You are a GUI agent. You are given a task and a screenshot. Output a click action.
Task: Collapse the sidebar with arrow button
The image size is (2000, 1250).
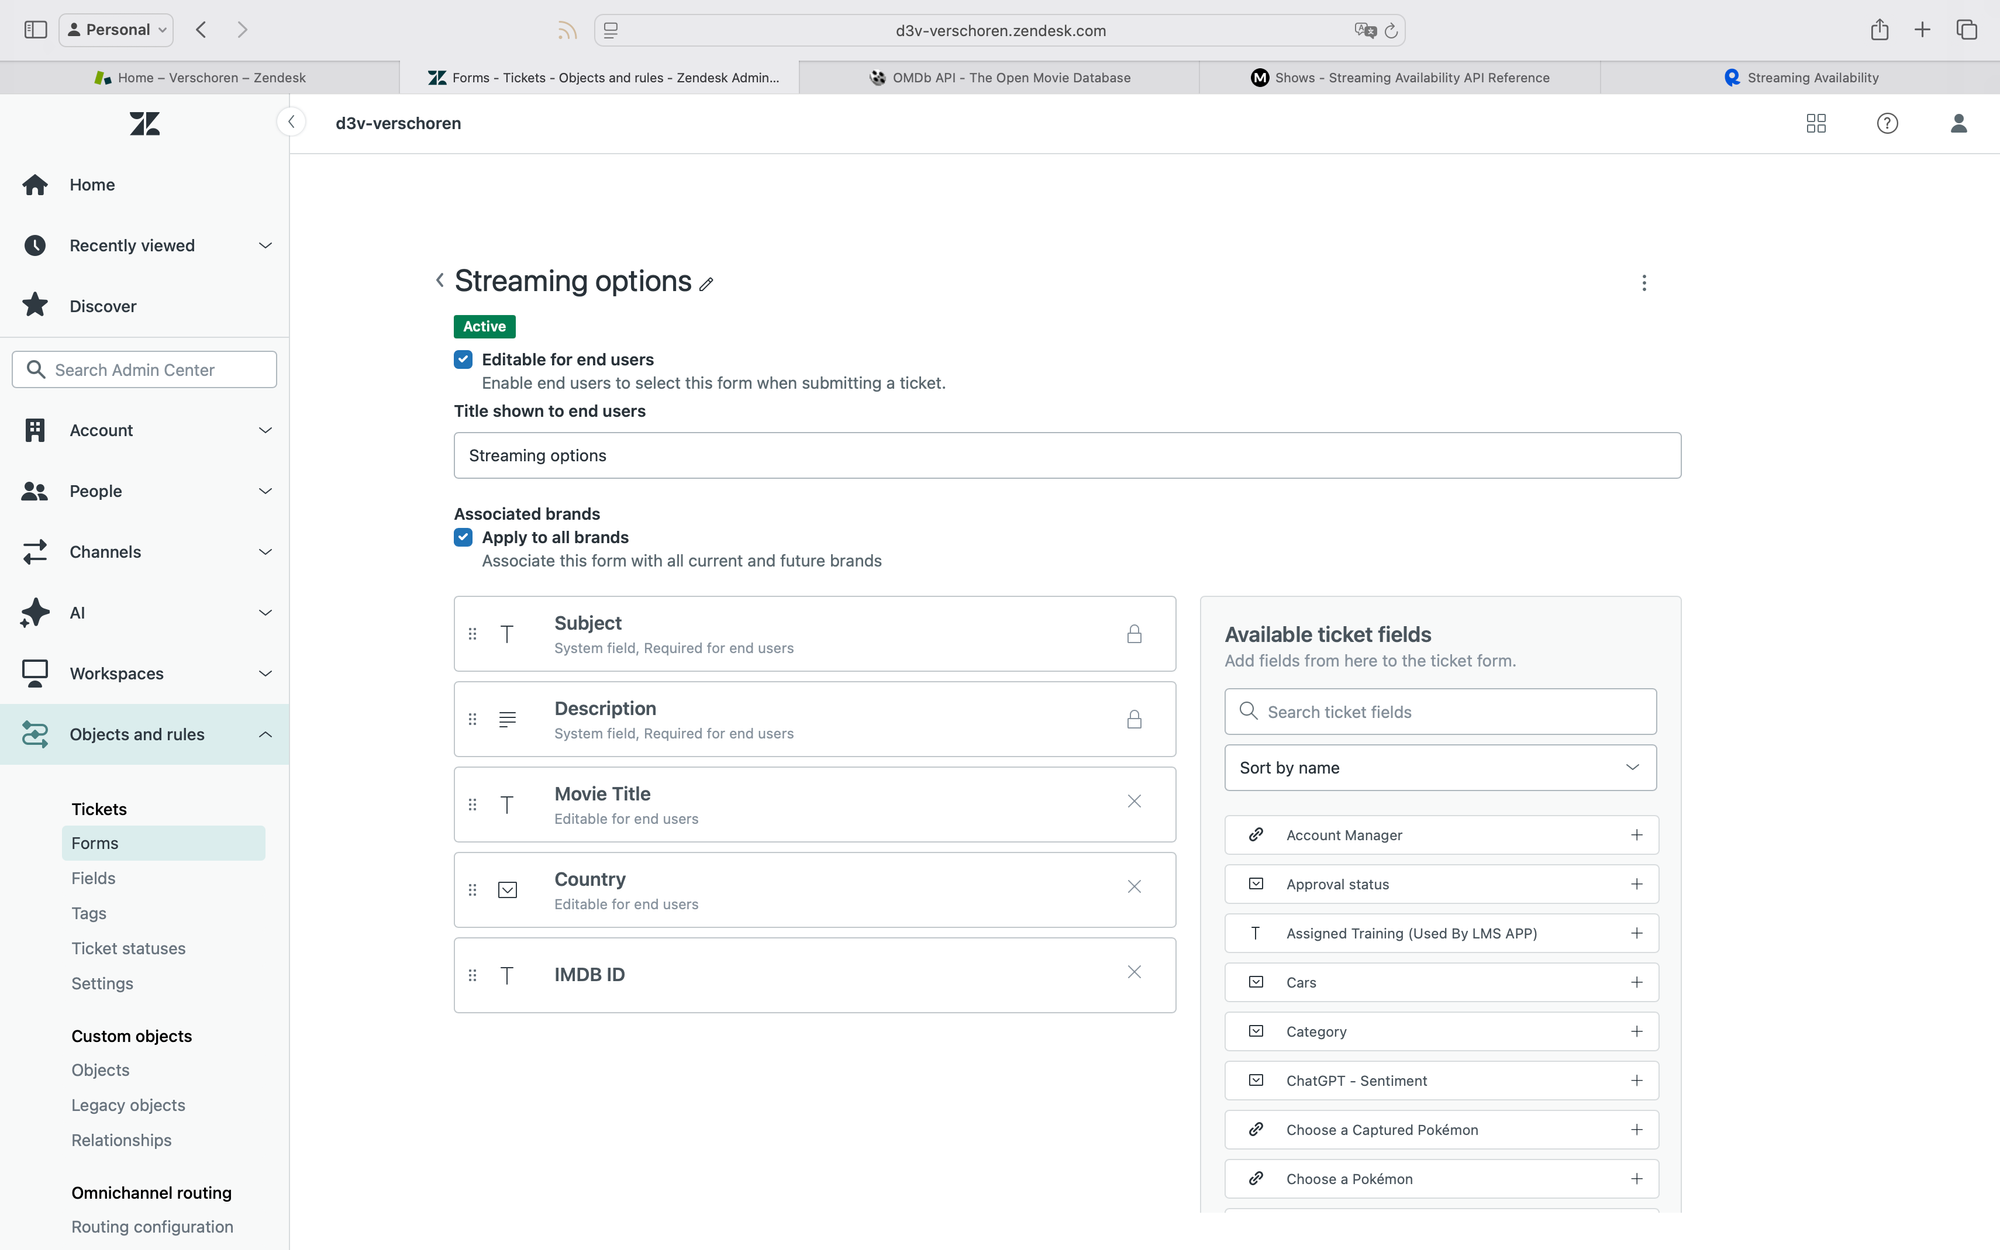291,122
